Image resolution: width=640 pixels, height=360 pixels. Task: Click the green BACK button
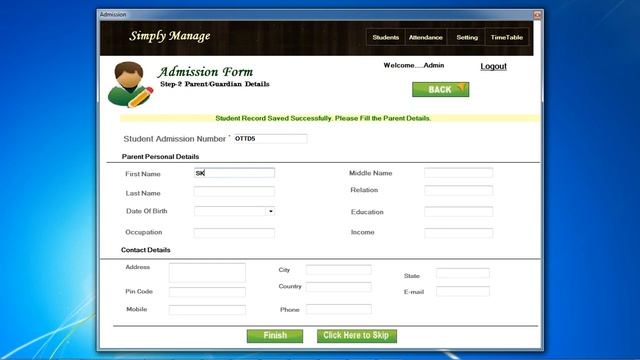click(x=440, y=89)
